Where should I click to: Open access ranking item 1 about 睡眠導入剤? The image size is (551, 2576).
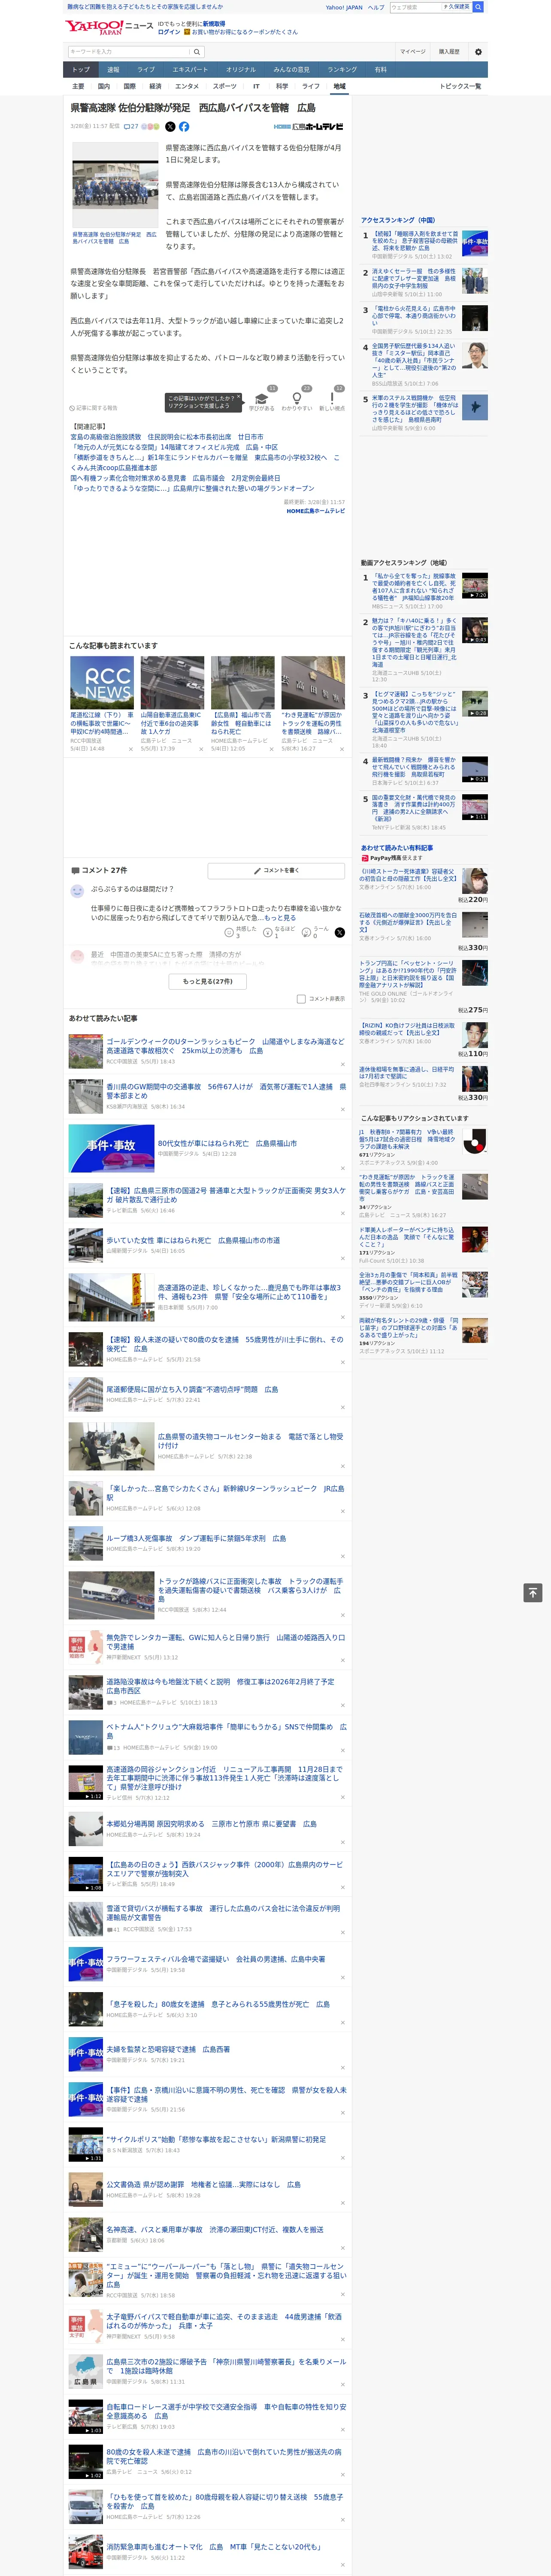pos(414,240)
